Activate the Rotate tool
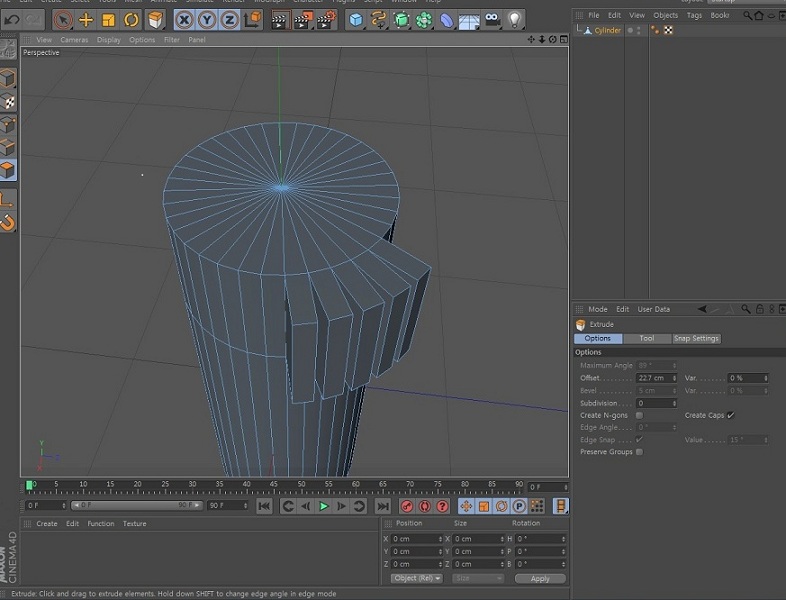 (x=131, y=20)
